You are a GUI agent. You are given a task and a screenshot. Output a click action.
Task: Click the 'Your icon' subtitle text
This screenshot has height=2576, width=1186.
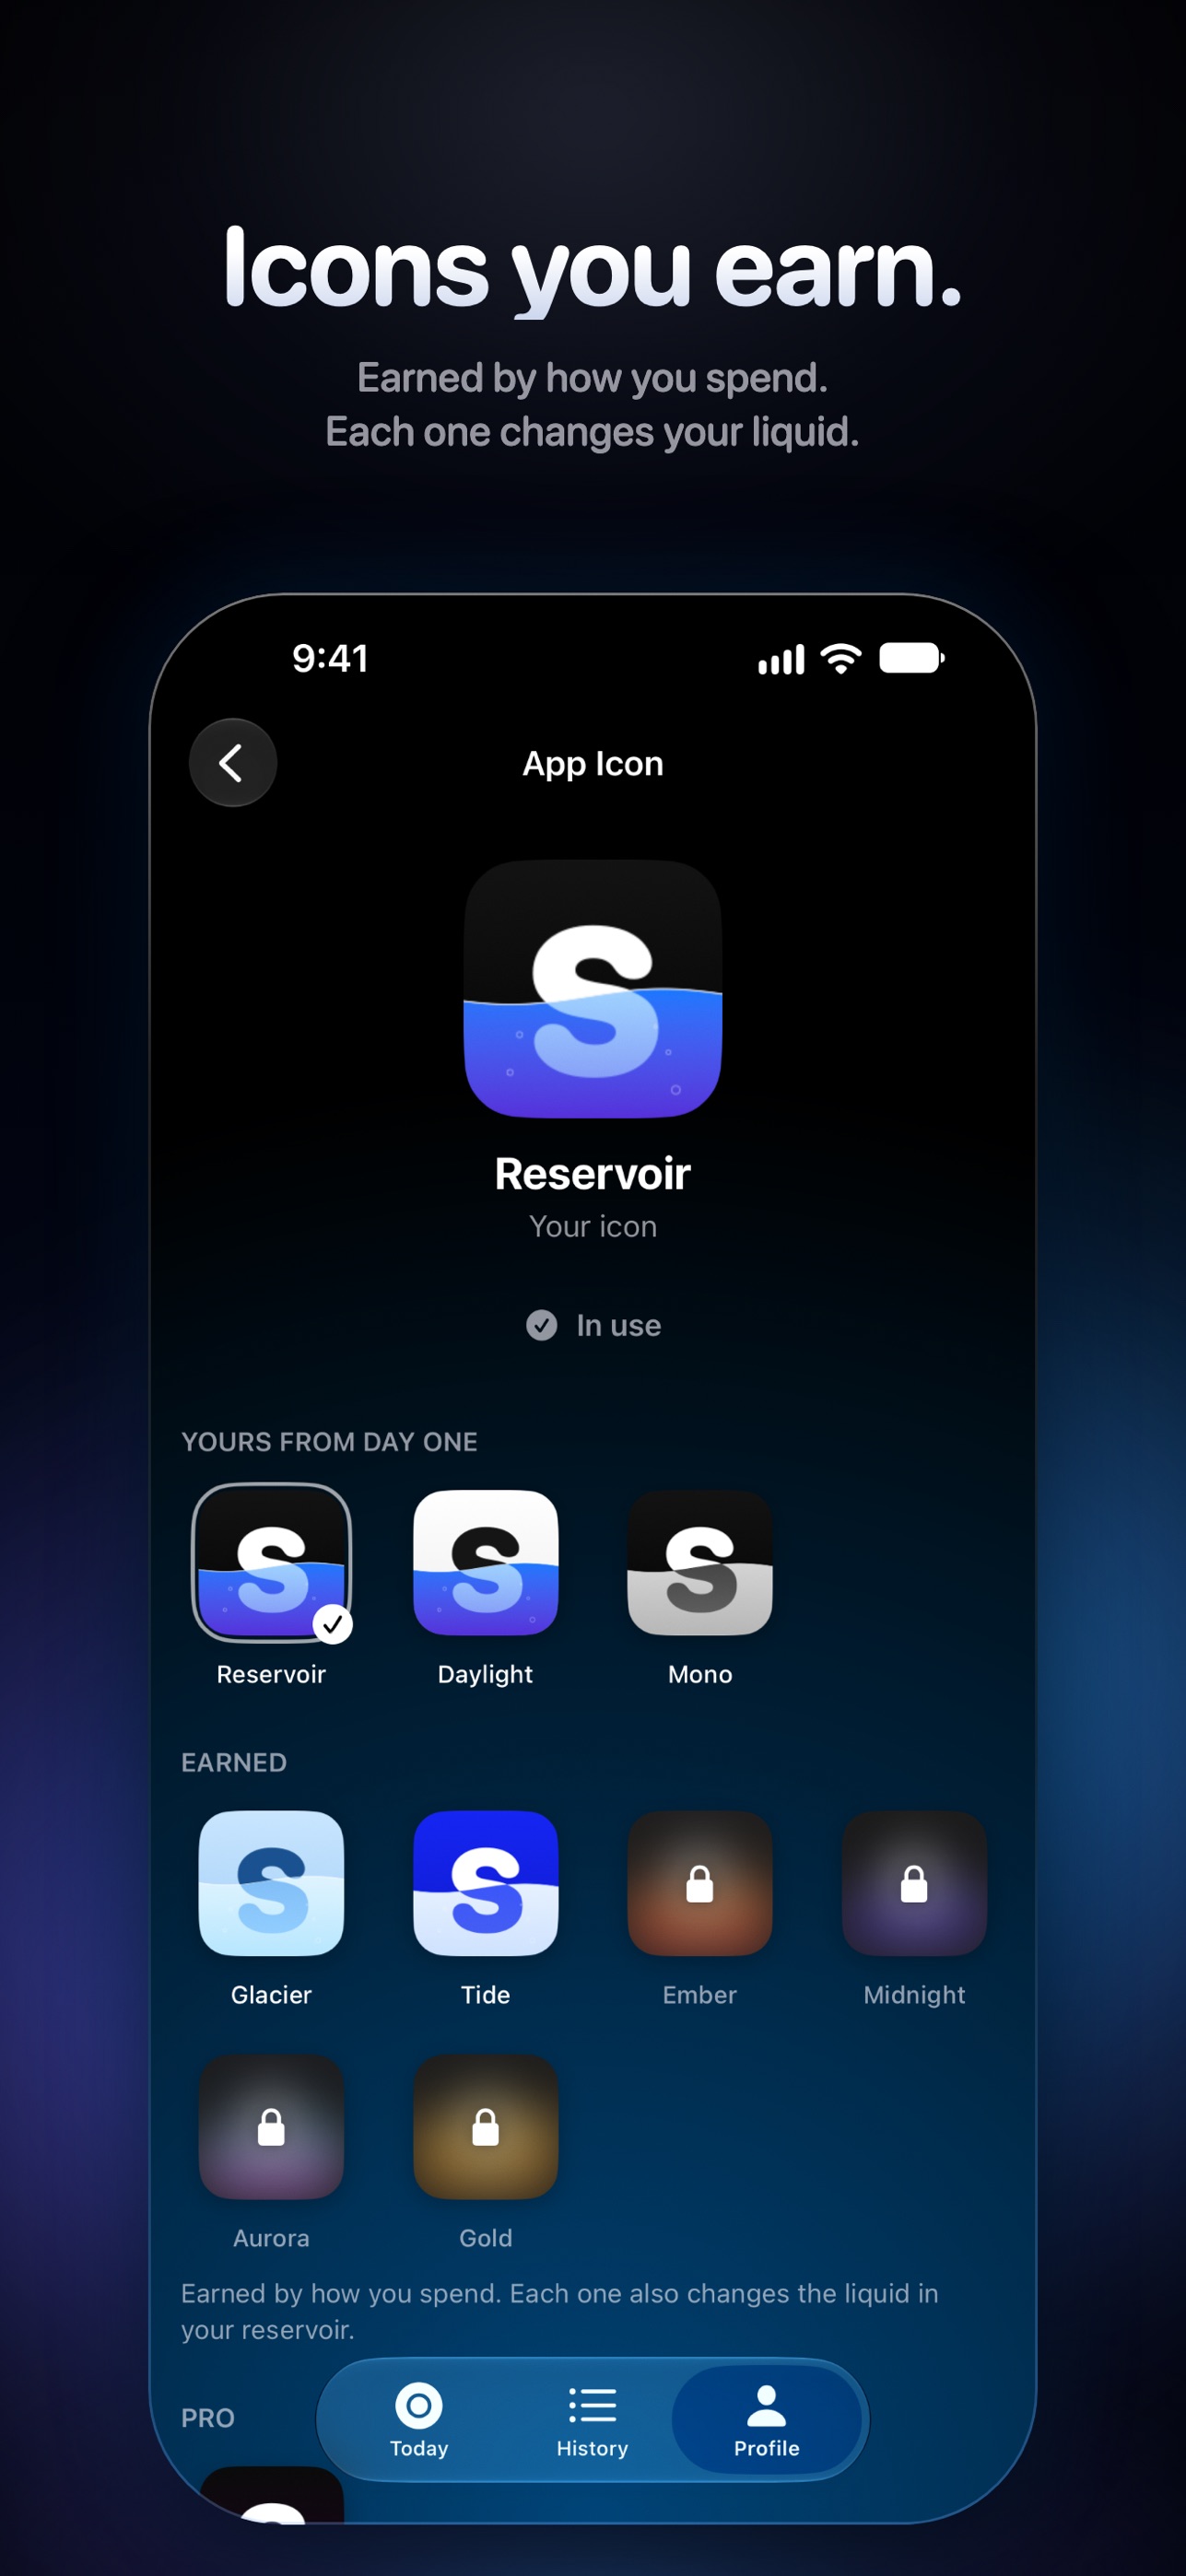593,1226
